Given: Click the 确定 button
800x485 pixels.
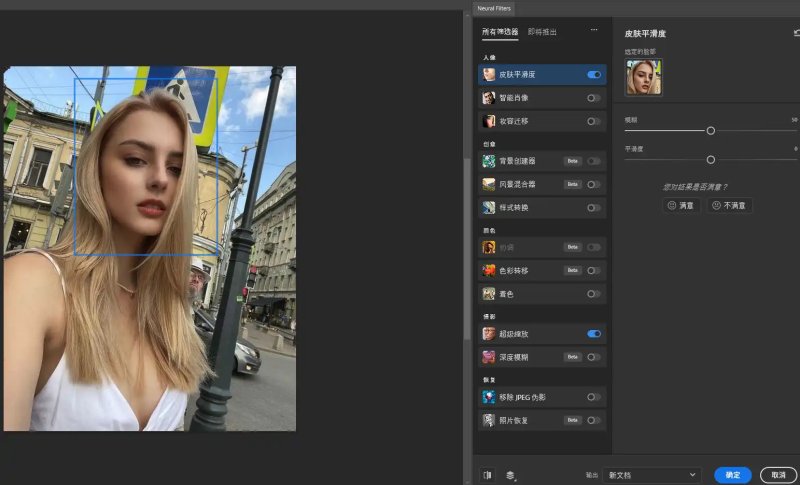Looking at the screenshot, I should point(733,475).
